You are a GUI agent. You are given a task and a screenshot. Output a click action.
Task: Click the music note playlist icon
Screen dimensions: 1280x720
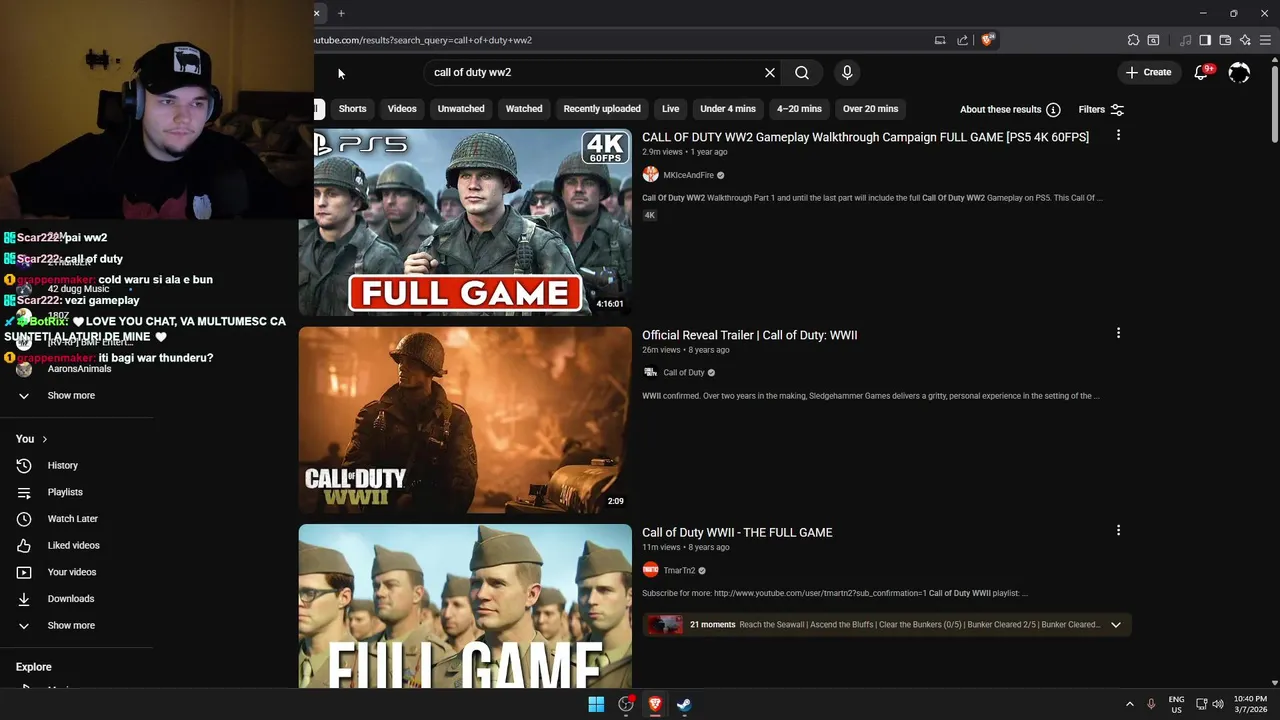(1186, 40)
